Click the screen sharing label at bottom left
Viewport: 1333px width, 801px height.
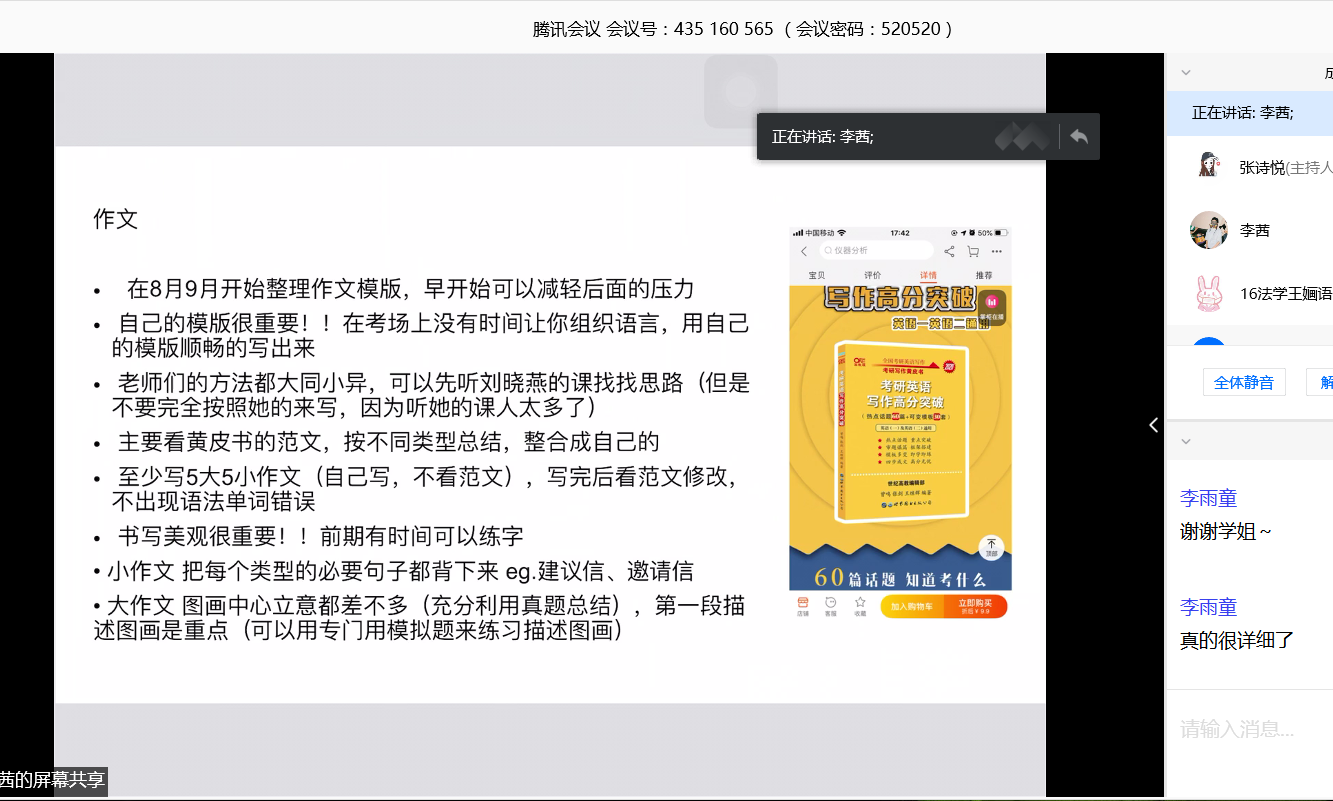tap(52, 781)
